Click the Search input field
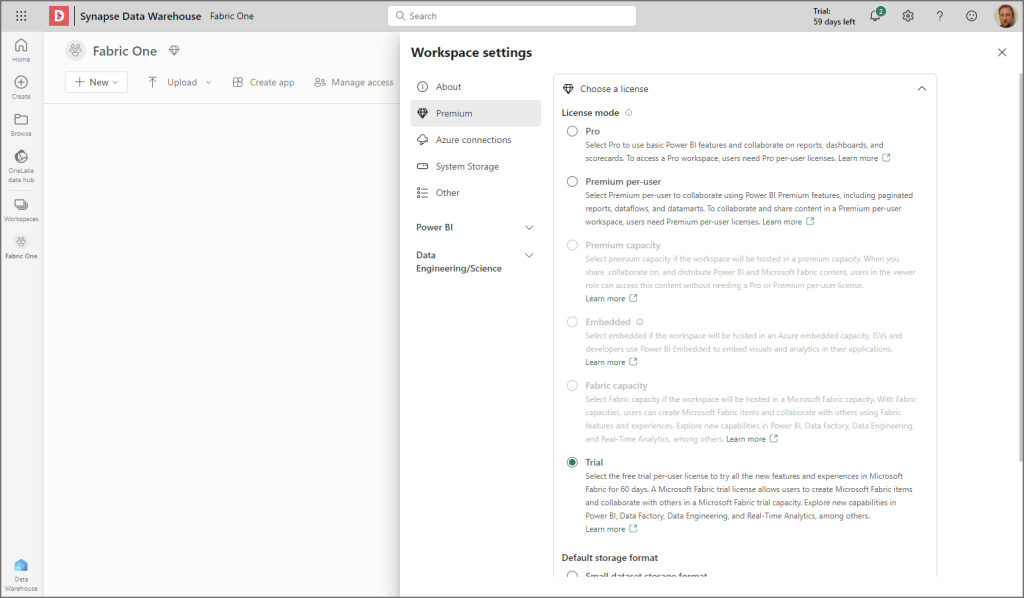This screenshot has height=598, width=1024. tap(512, 16)
